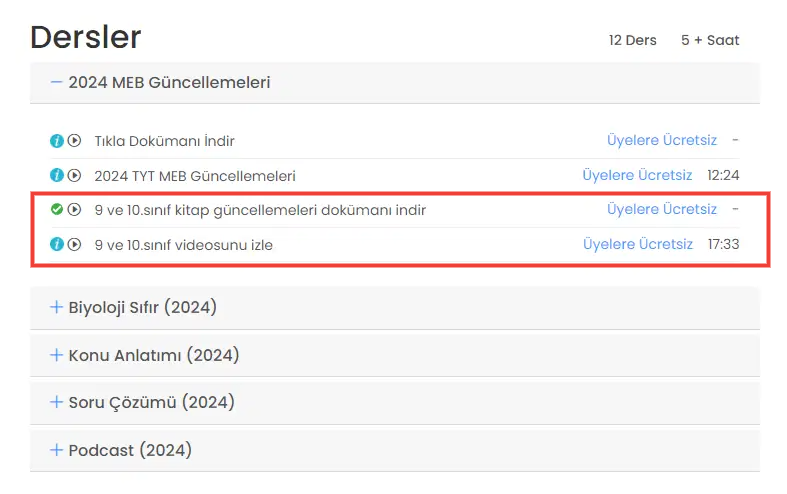
Task: Click info icon beside Tıkla Dokümanı İndir
Action: [57, 141]
